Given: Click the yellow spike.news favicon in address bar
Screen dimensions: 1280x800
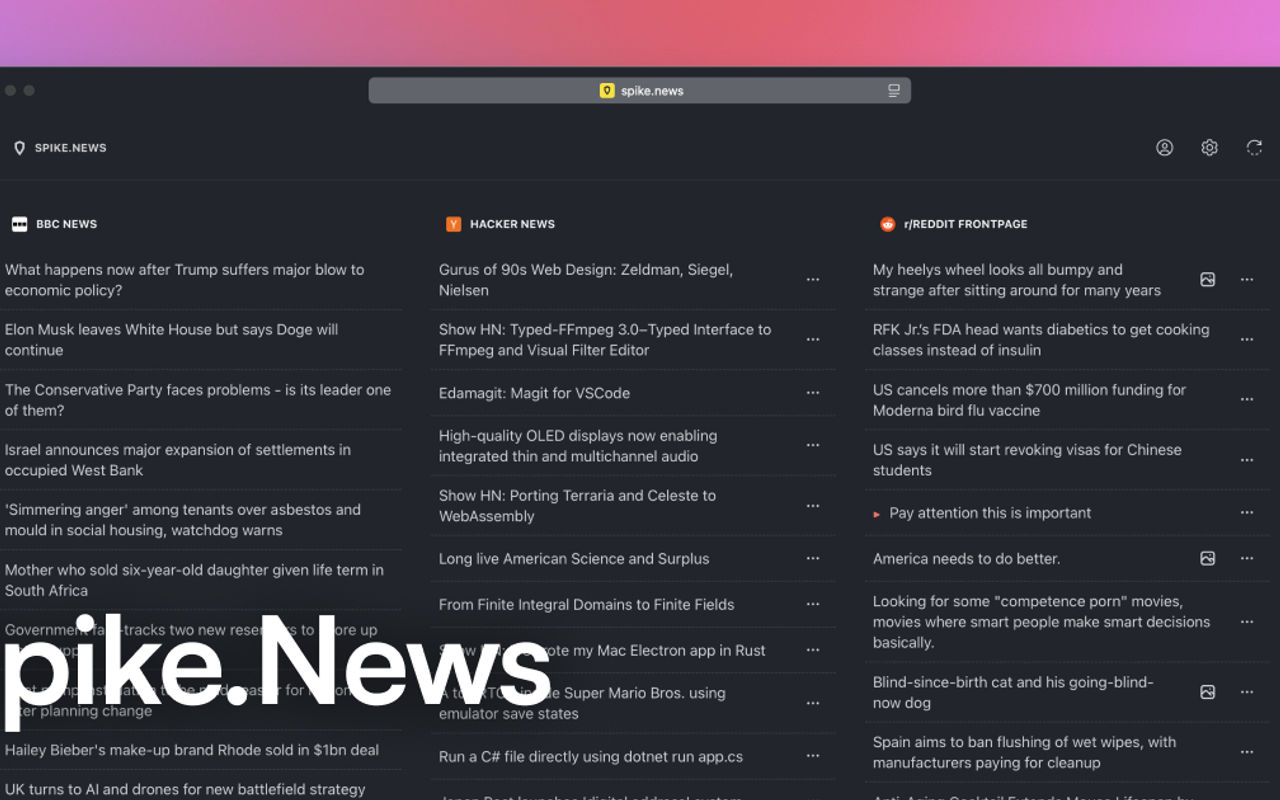Looking at the screenshot, I should (x=607, y=91).
